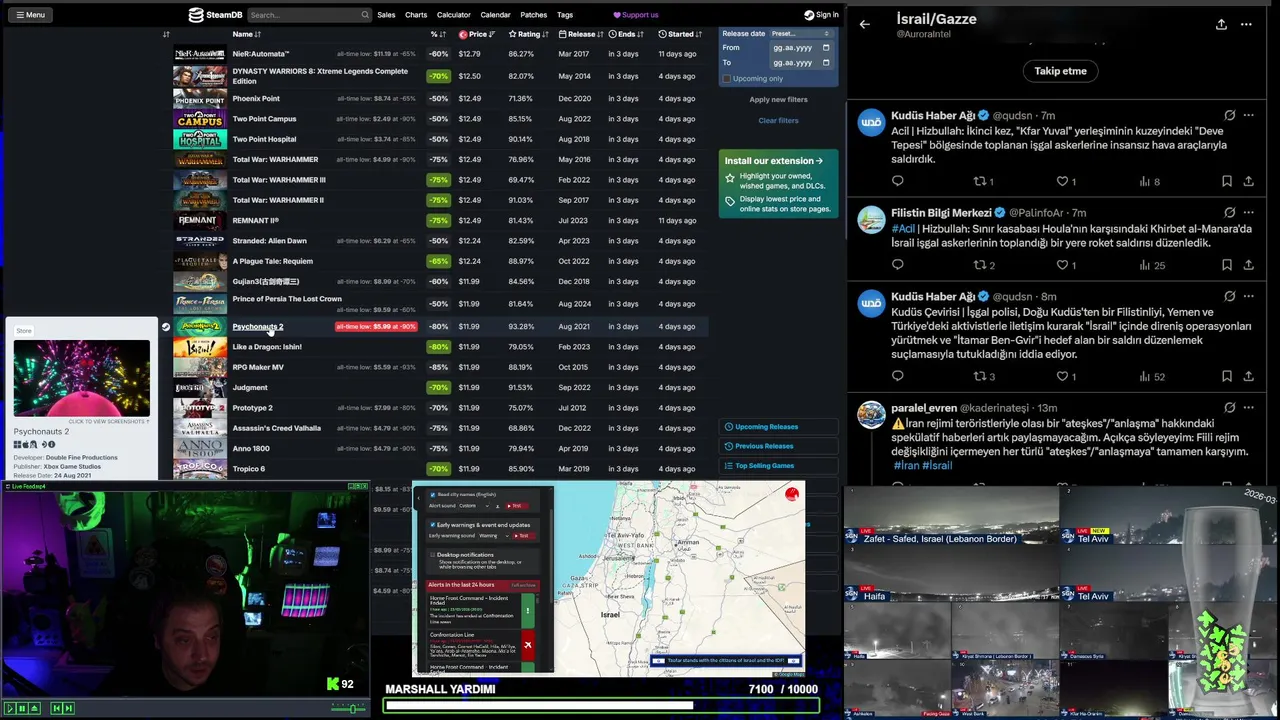The height and width of the screenshot is (720, 1280).
Task: Sort table by discount percent column
Action: (438, 34)
